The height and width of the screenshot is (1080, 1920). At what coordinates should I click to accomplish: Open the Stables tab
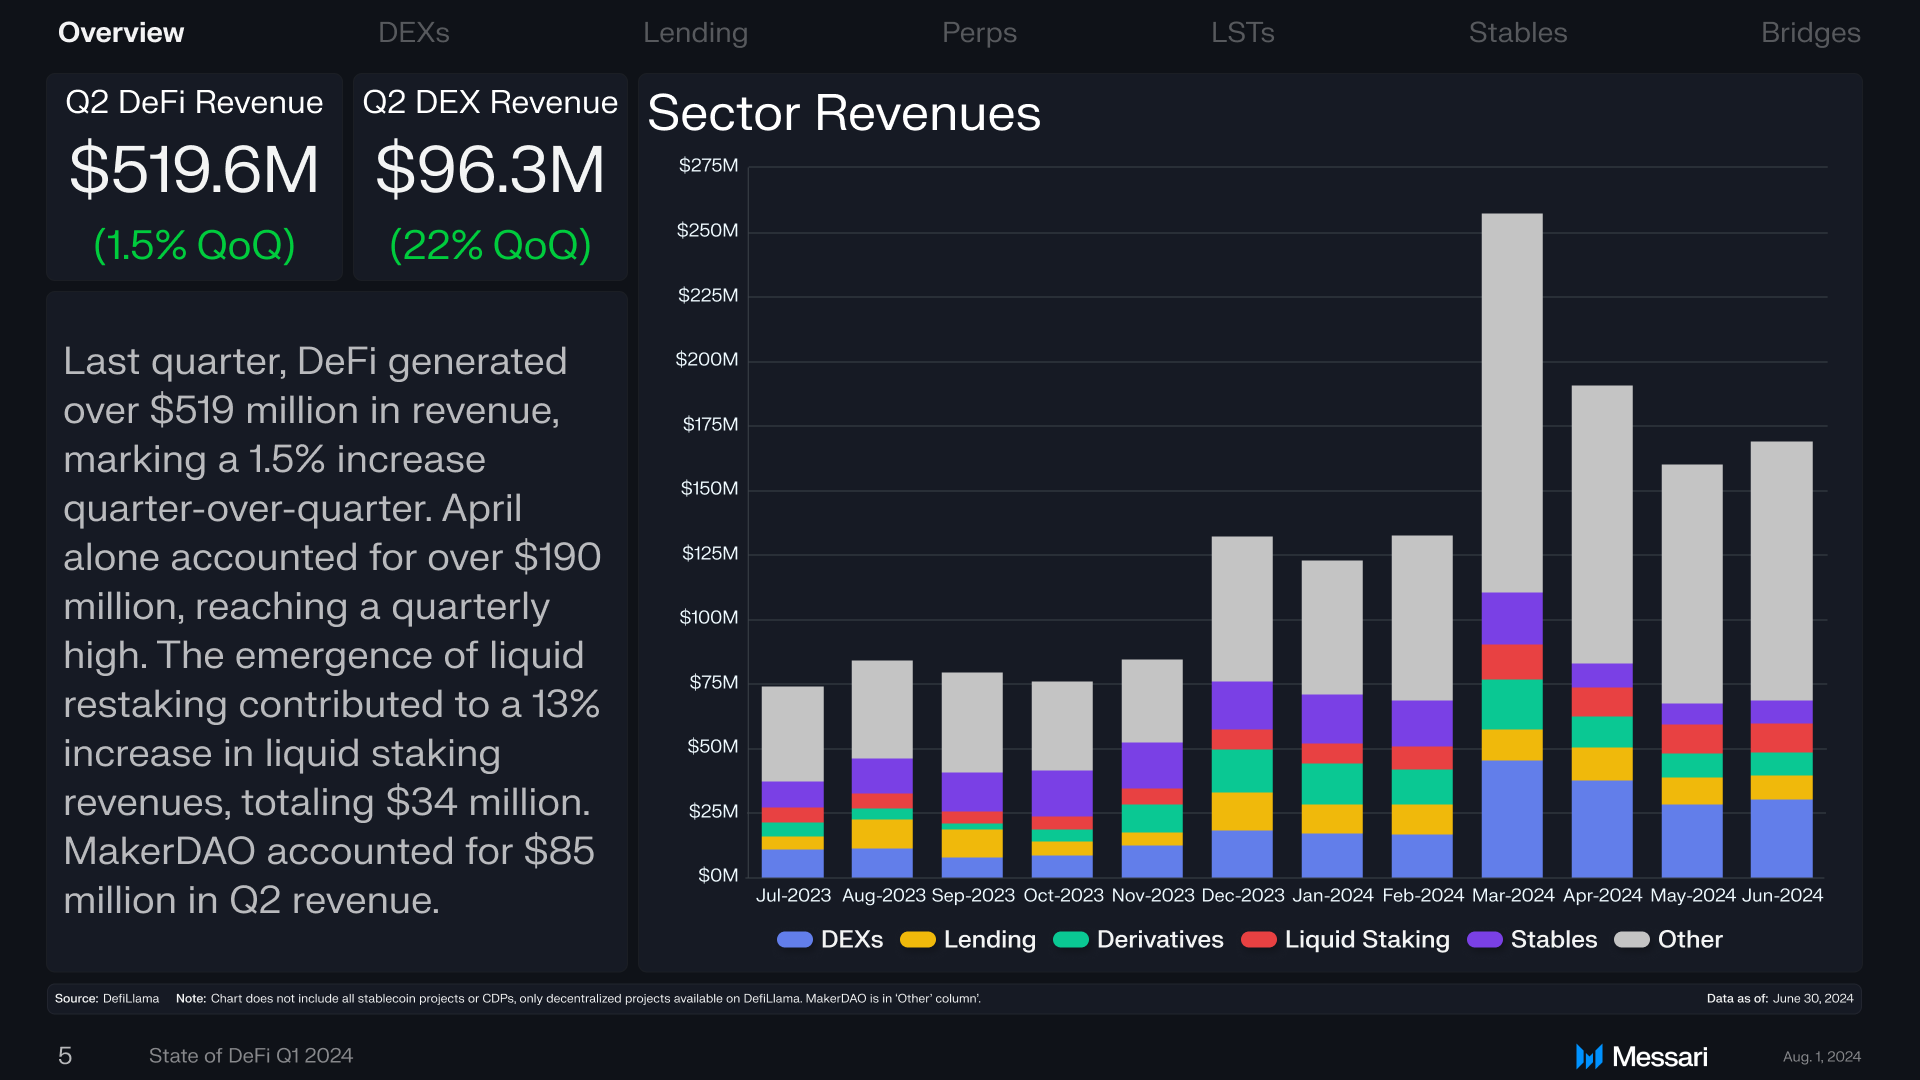coord(1517,33)
